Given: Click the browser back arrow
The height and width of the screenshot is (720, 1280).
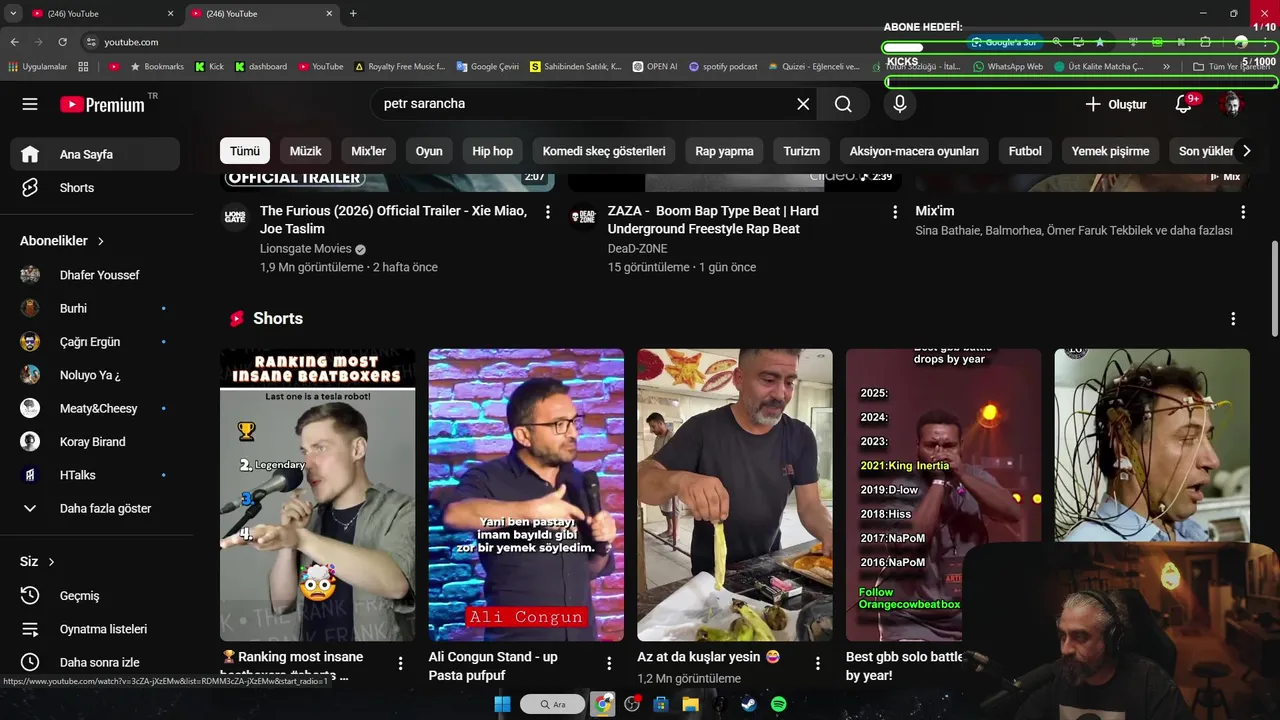Looking at the screenshot, I should click(x=14, y=42).
